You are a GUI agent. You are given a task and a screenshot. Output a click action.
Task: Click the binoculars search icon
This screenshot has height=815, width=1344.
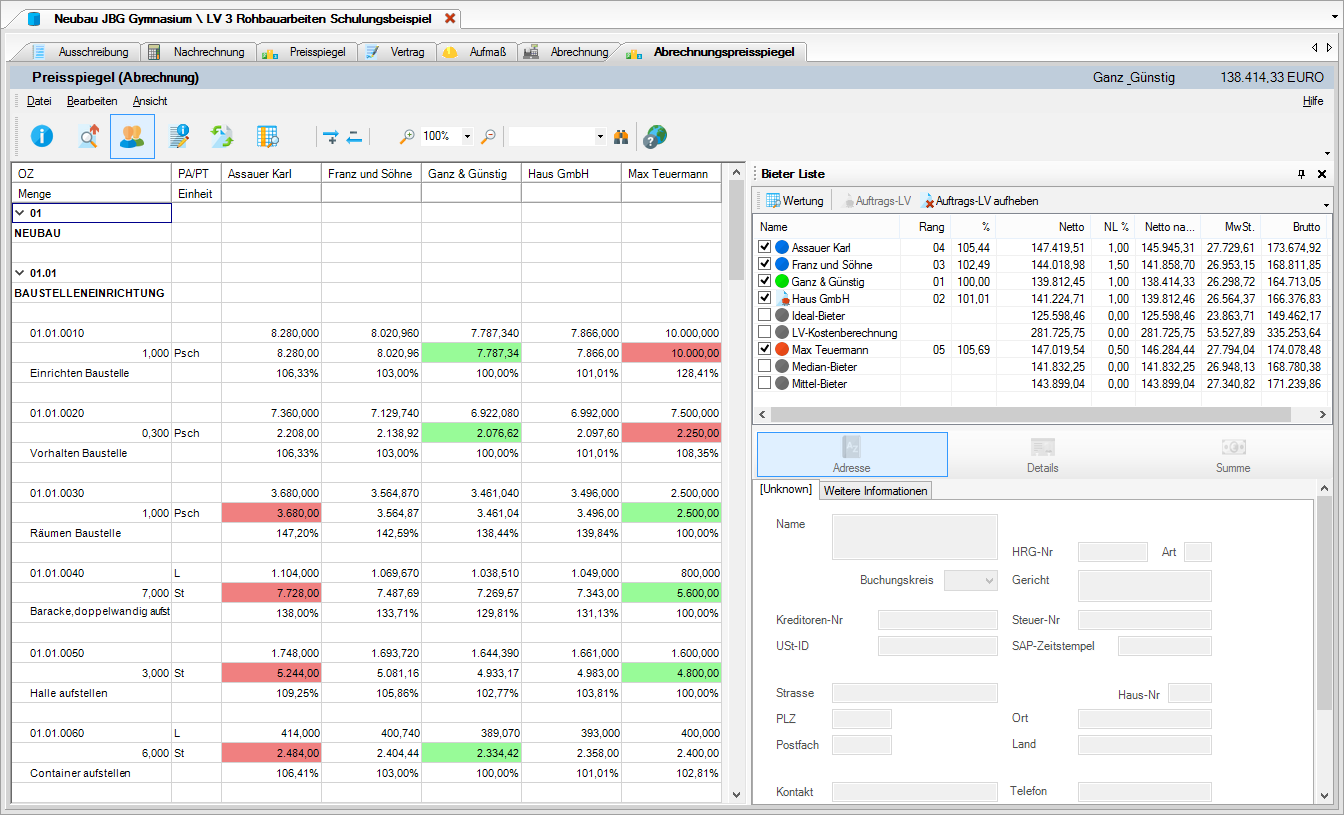tap(621, 137)
